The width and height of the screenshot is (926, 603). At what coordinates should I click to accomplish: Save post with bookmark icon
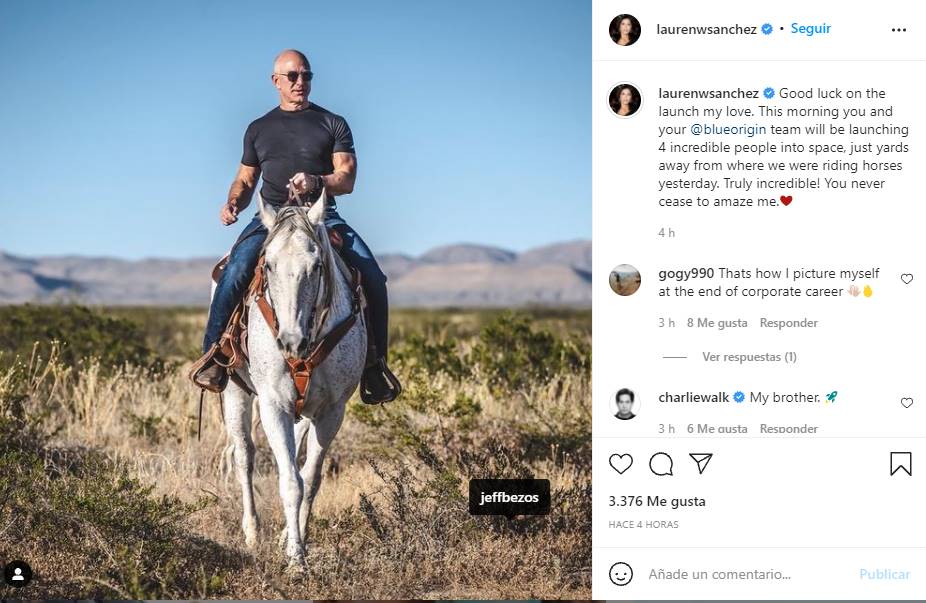pyautogui.click(x=900, y=464)
